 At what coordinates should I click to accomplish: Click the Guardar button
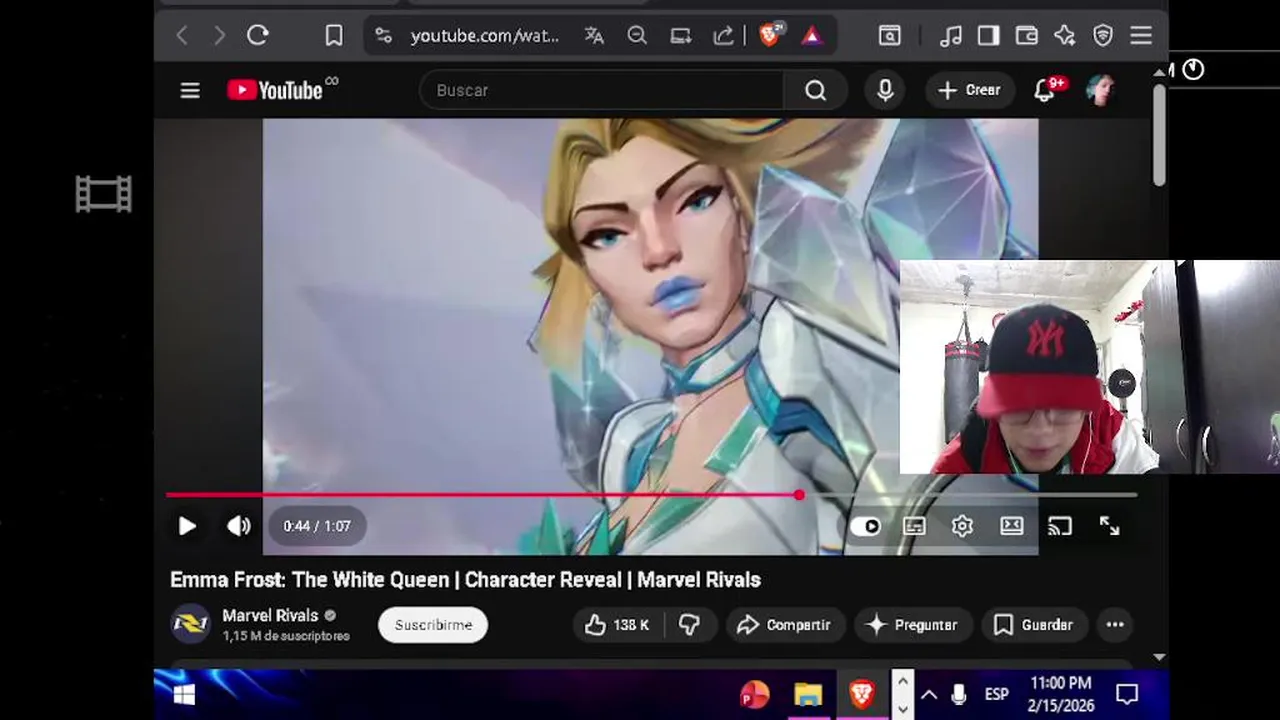(x=1034, y=625)
